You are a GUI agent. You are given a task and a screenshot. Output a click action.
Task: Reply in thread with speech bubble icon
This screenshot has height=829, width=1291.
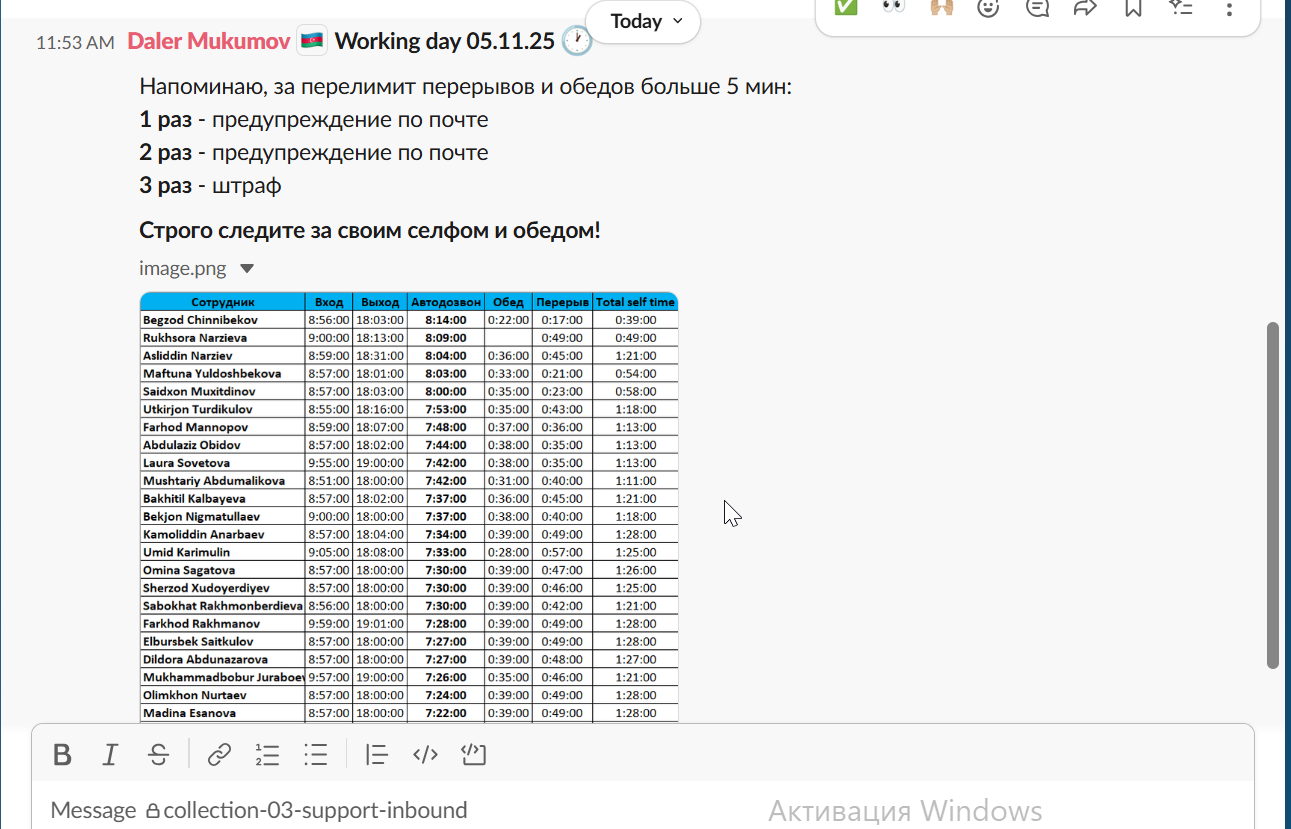pyautogui.click(x=1037, y=8)
